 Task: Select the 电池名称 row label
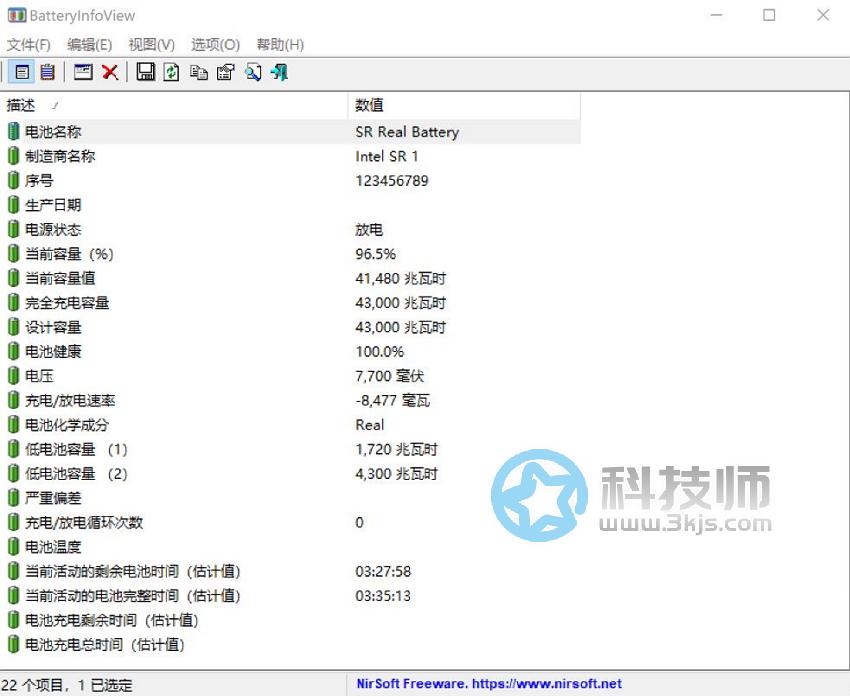point(53,132)
